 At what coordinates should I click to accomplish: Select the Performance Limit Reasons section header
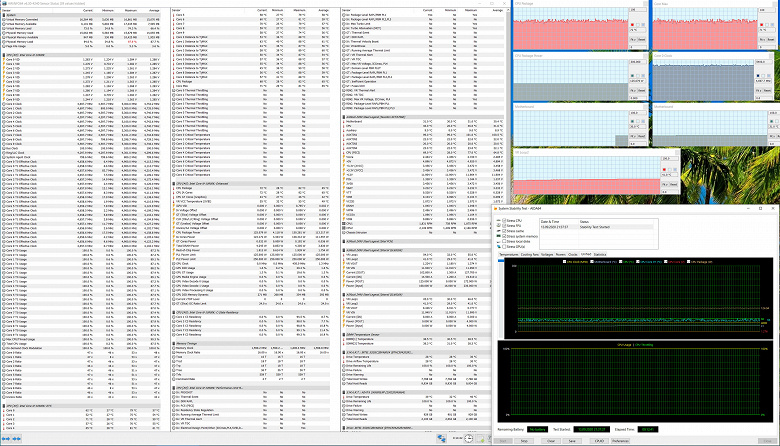[x=250, y=388]
